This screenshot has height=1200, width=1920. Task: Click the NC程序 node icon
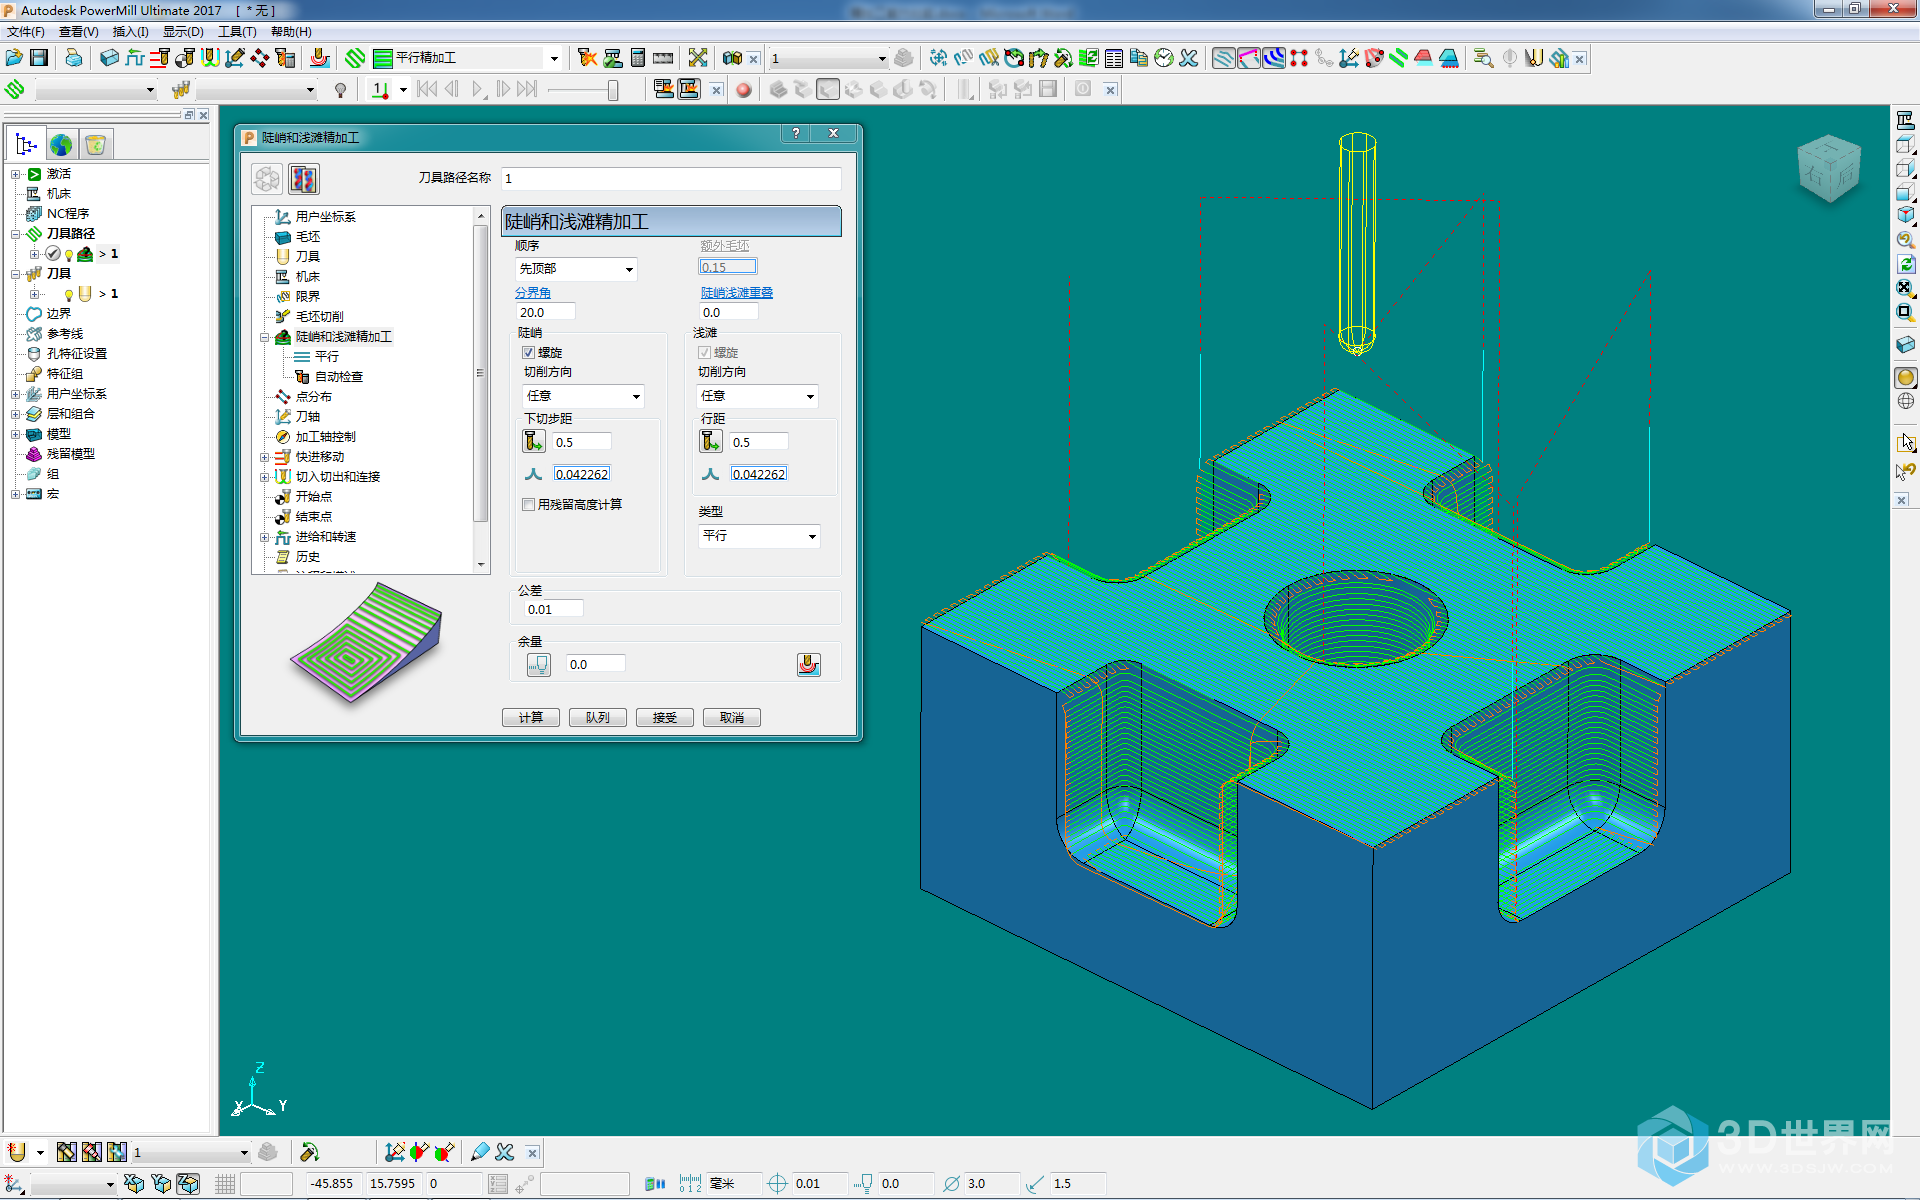37,213
